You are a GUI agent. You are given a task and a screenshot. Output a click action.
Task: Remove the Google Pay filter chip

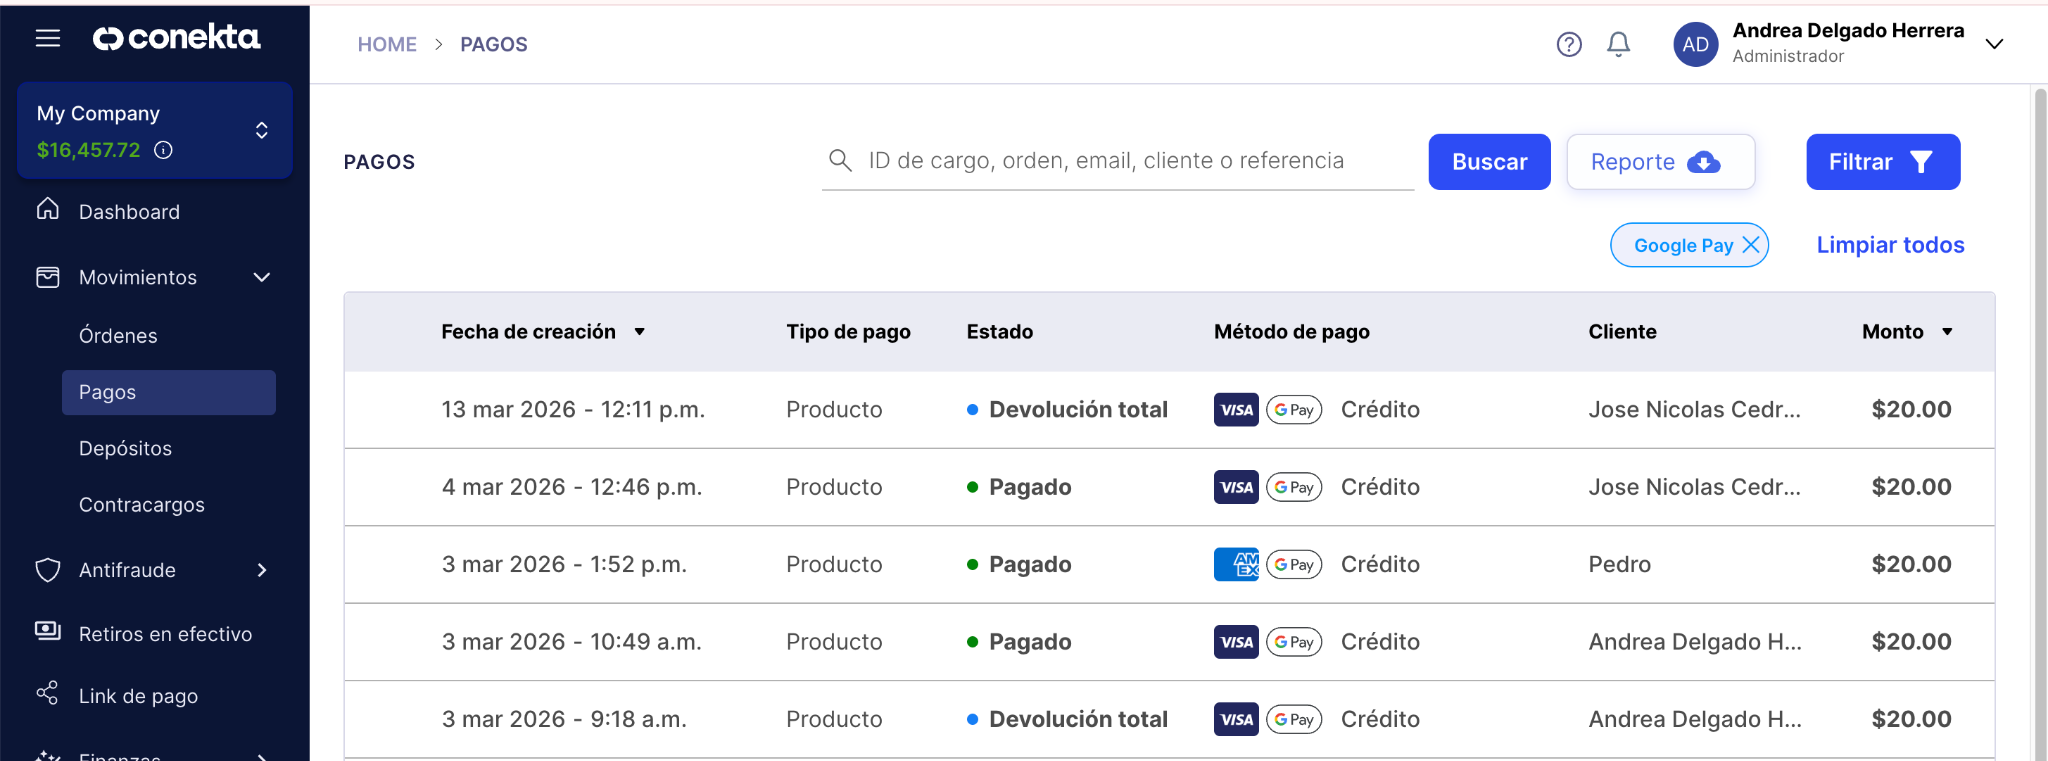click(x=1751, y=245)
